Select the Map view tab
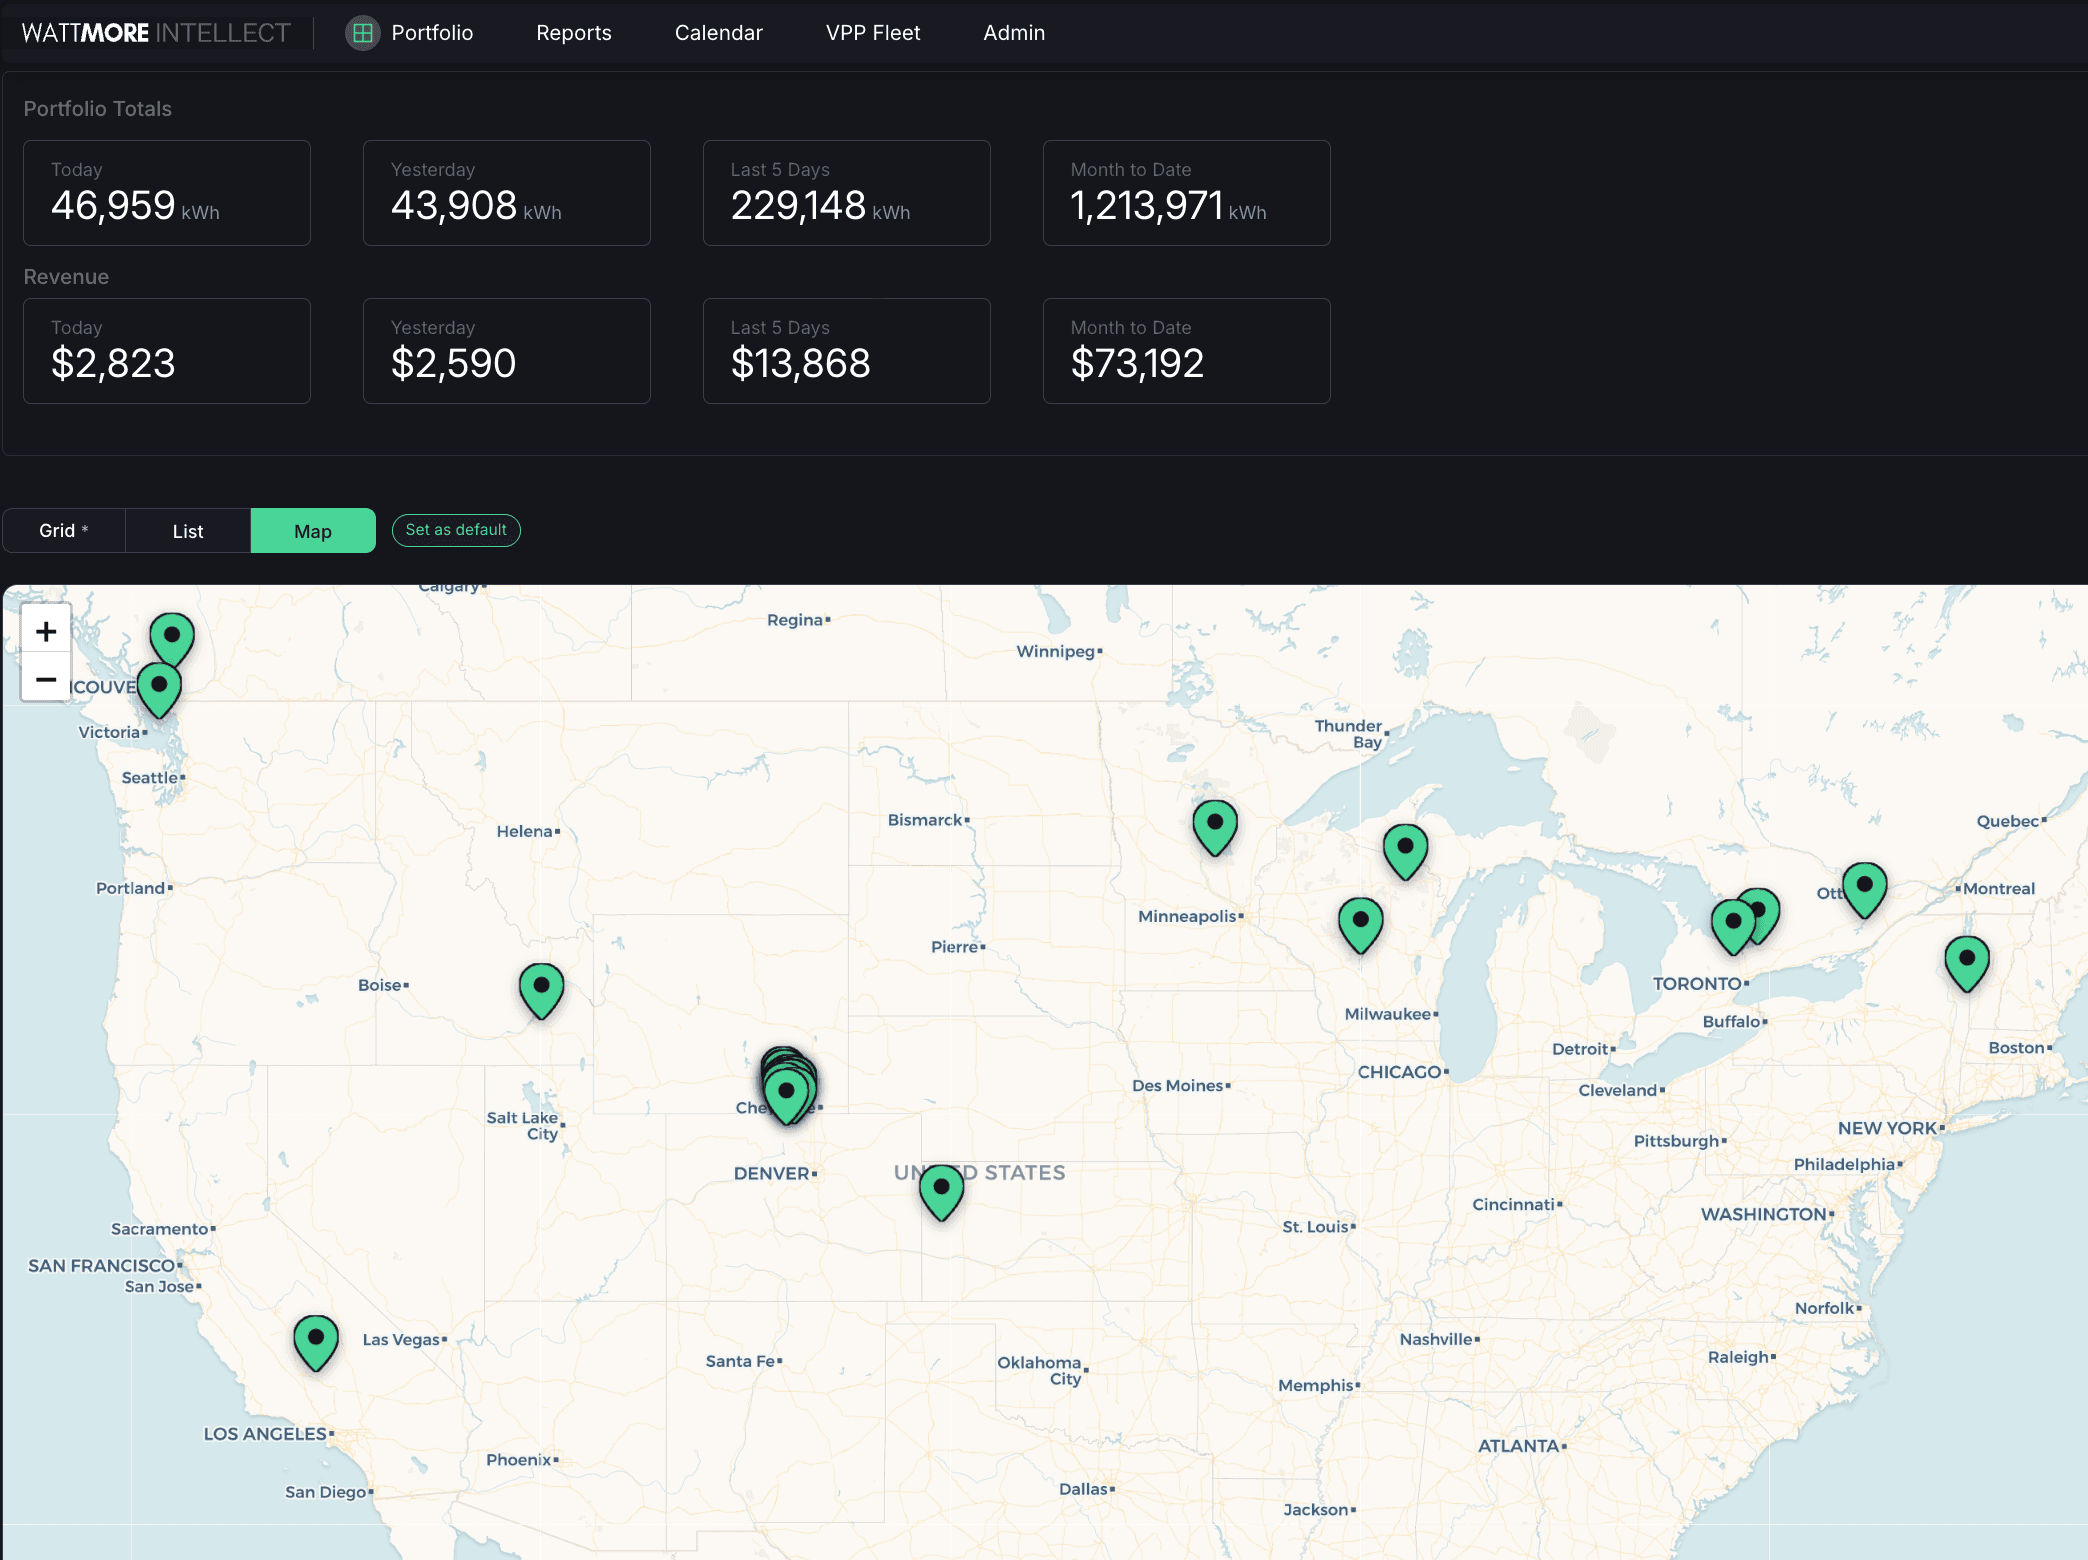 (313, 531)
